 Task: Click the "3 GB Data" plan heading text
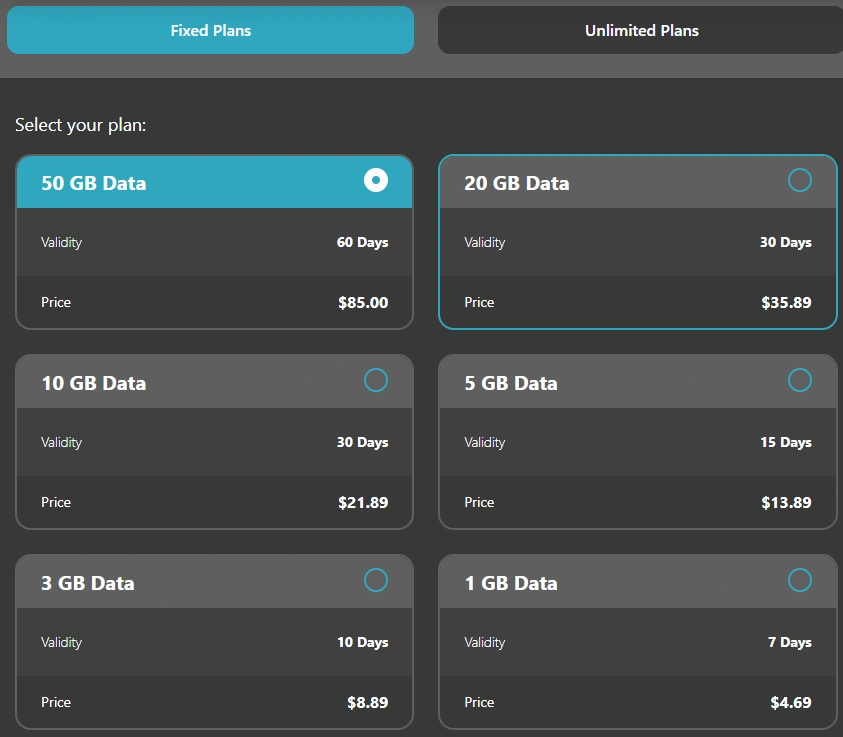click(x=87, y=583)
